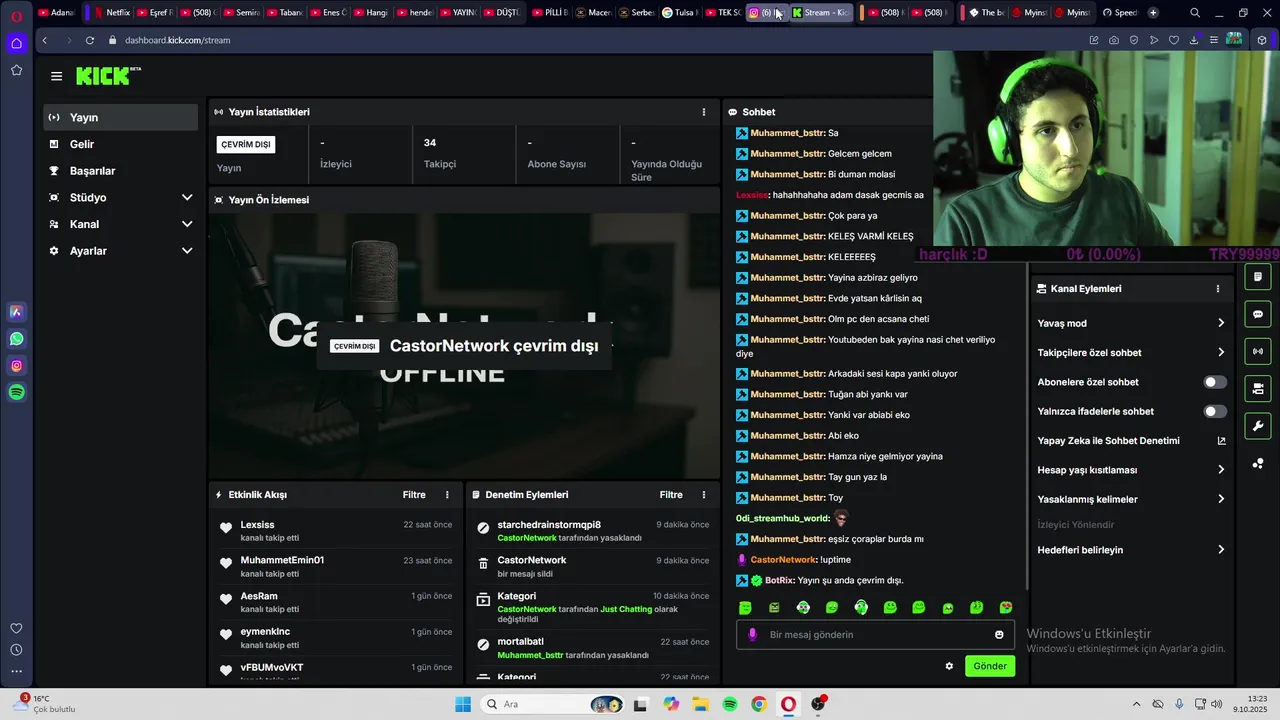
Task: Click eymenkInc in the activity feed
Action: (x=265, y=632)
